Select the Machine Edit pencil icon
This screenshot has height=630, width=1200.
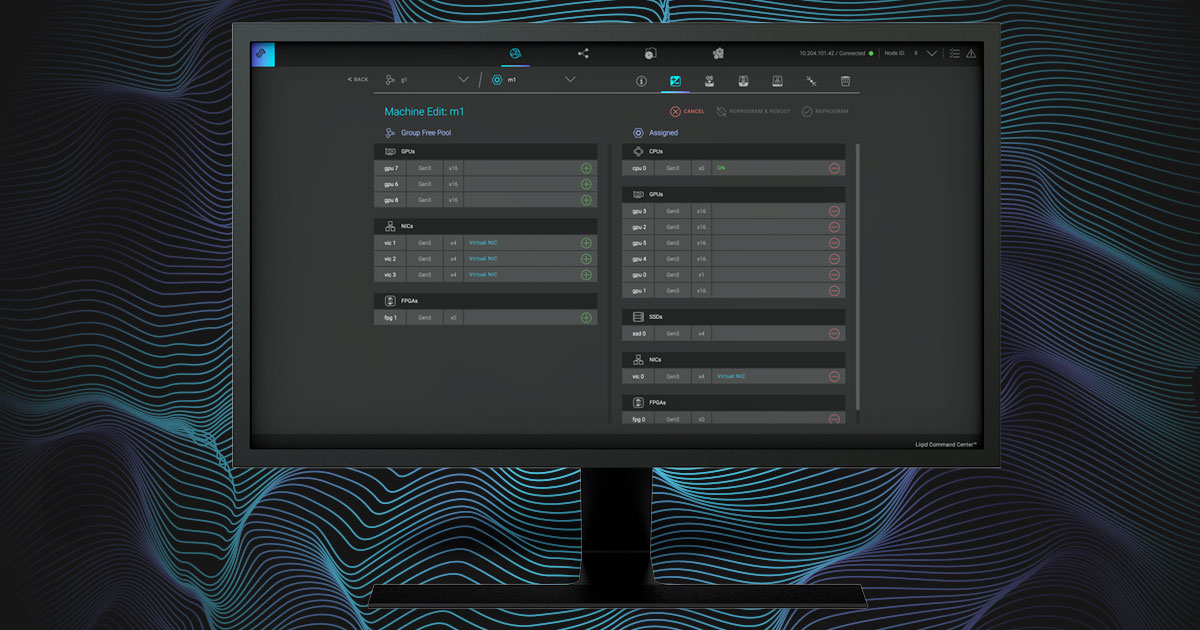pos(675,81)
